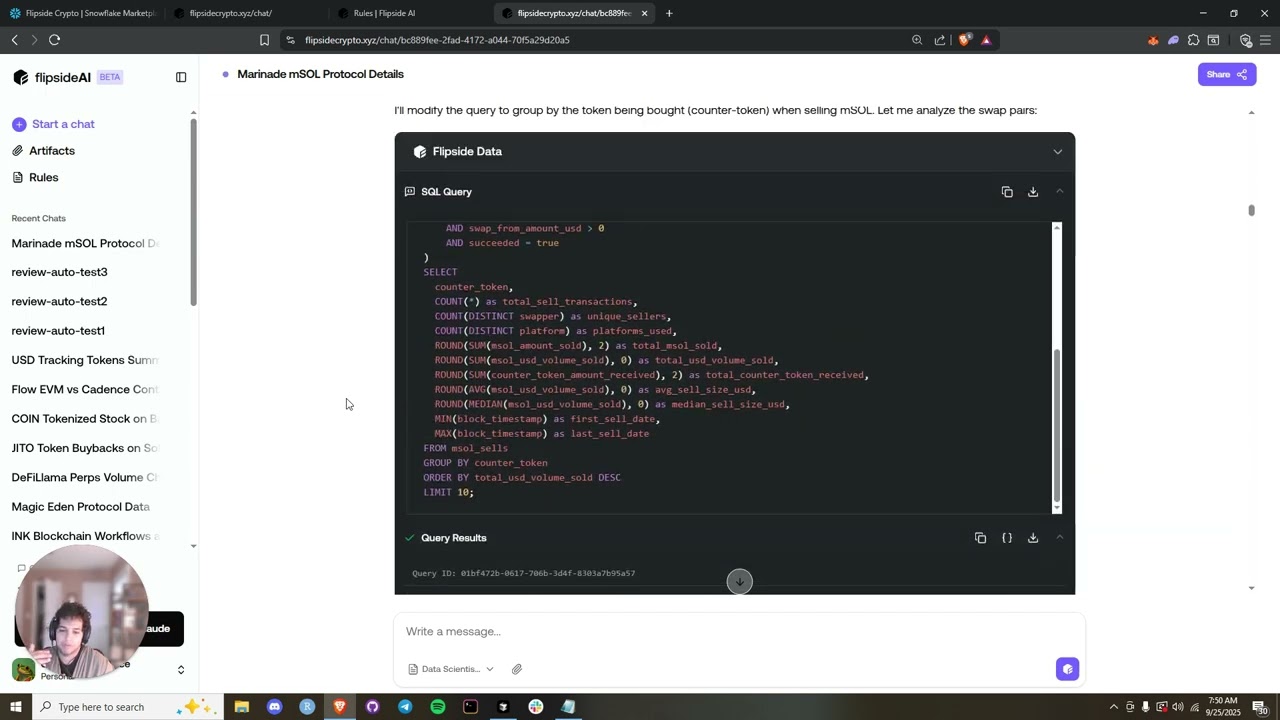Close the active browser tab

coord(644,13)
